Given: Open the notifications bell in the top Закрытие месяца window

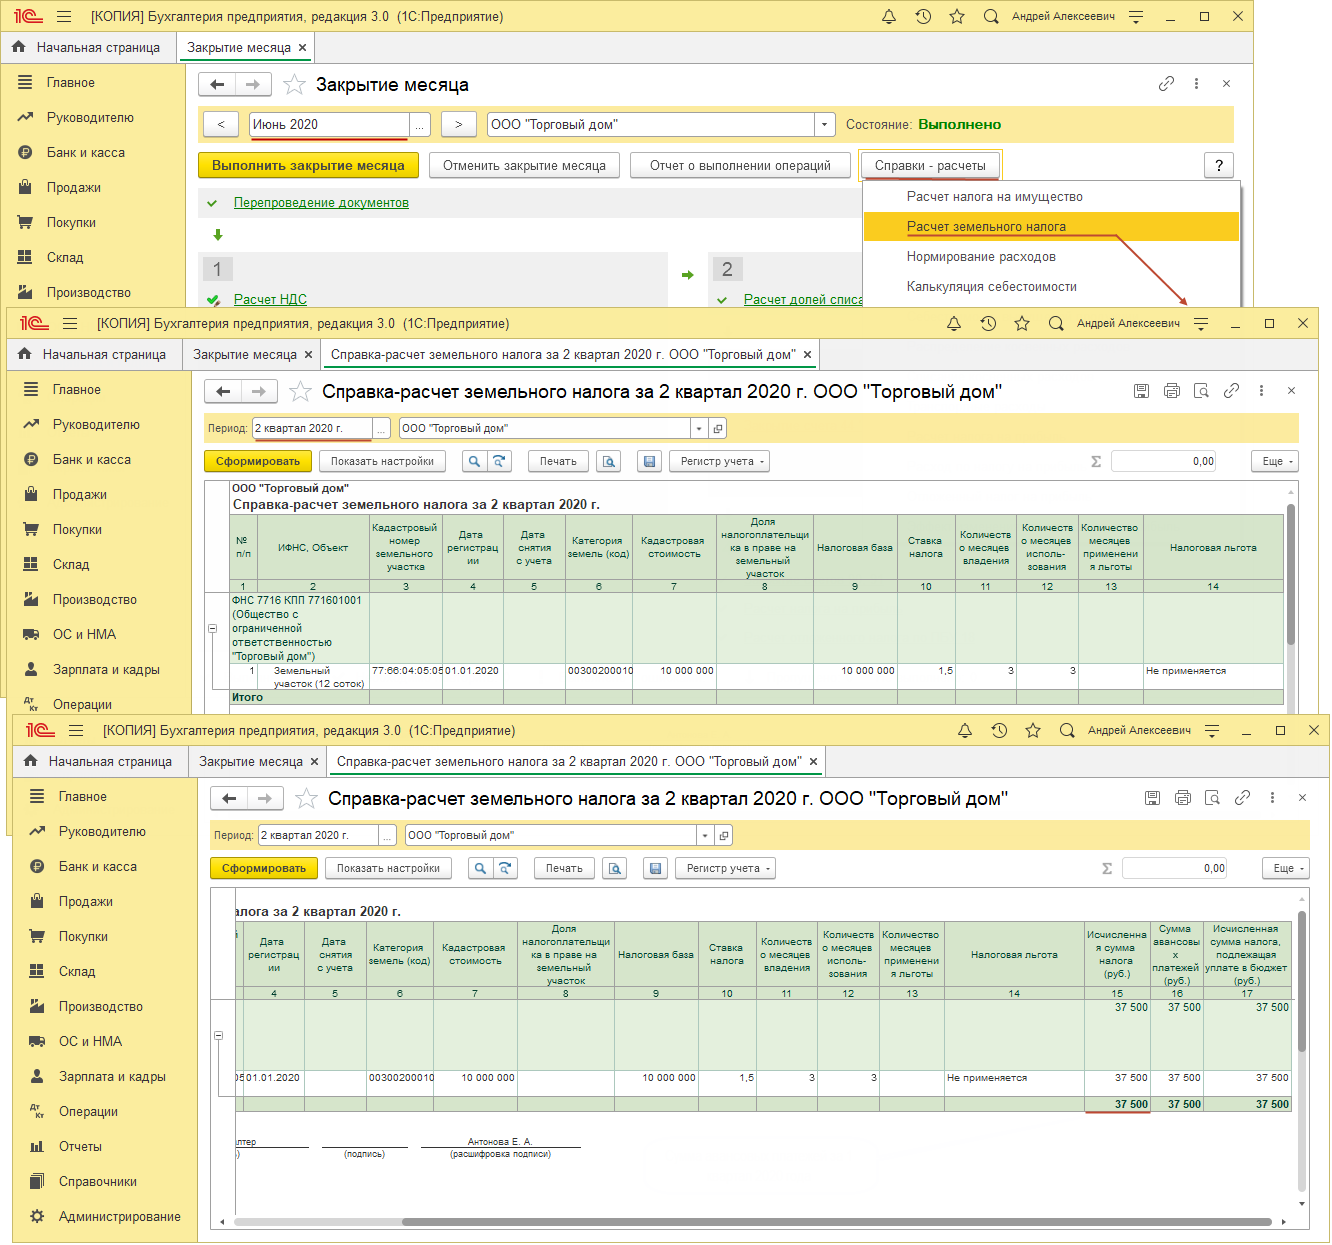Looking at the screenshot, I should [x=889, y=17].
